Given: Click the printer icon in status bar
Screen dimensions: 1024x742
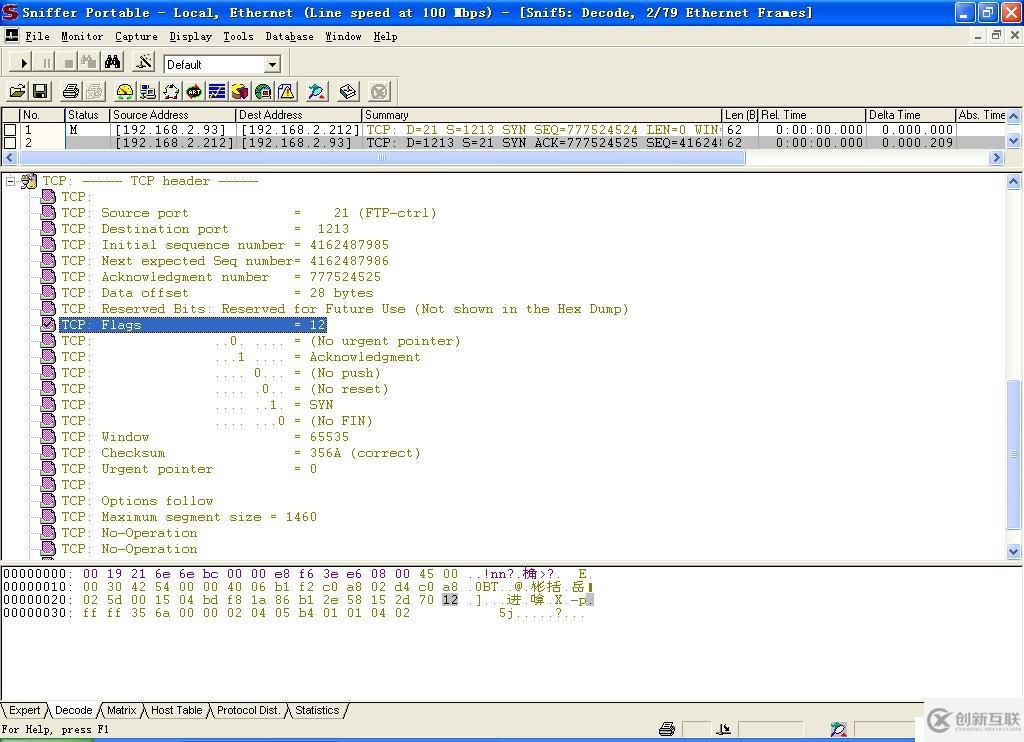Looking at the screenshot, I should (667, 729).
